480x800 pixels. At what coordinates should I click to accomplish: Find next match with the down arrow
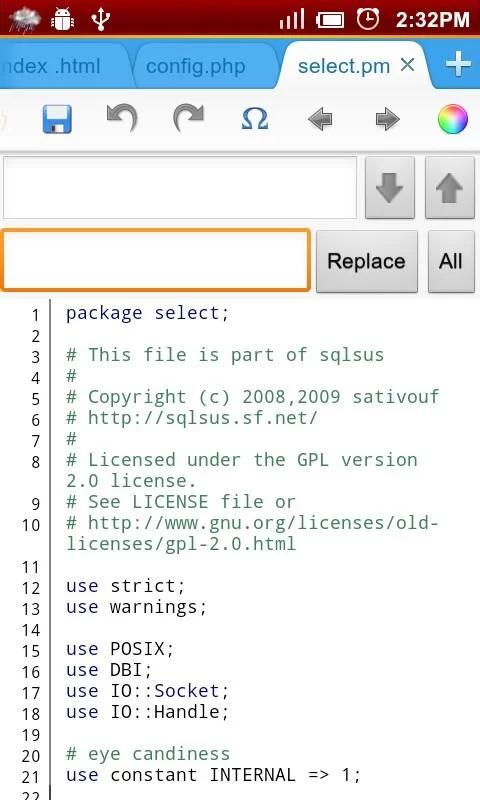coord(390,188)
